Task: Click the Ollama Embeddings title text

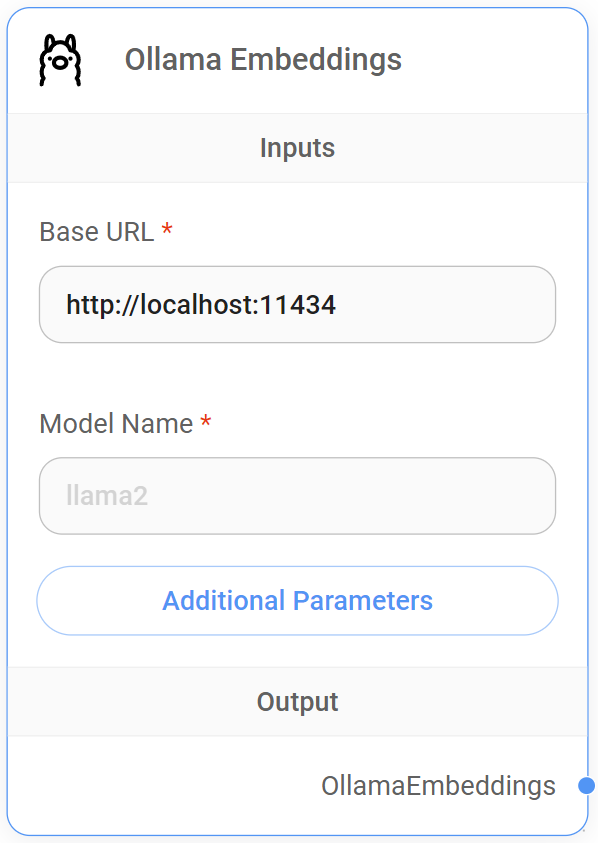Action: [264, 59]
